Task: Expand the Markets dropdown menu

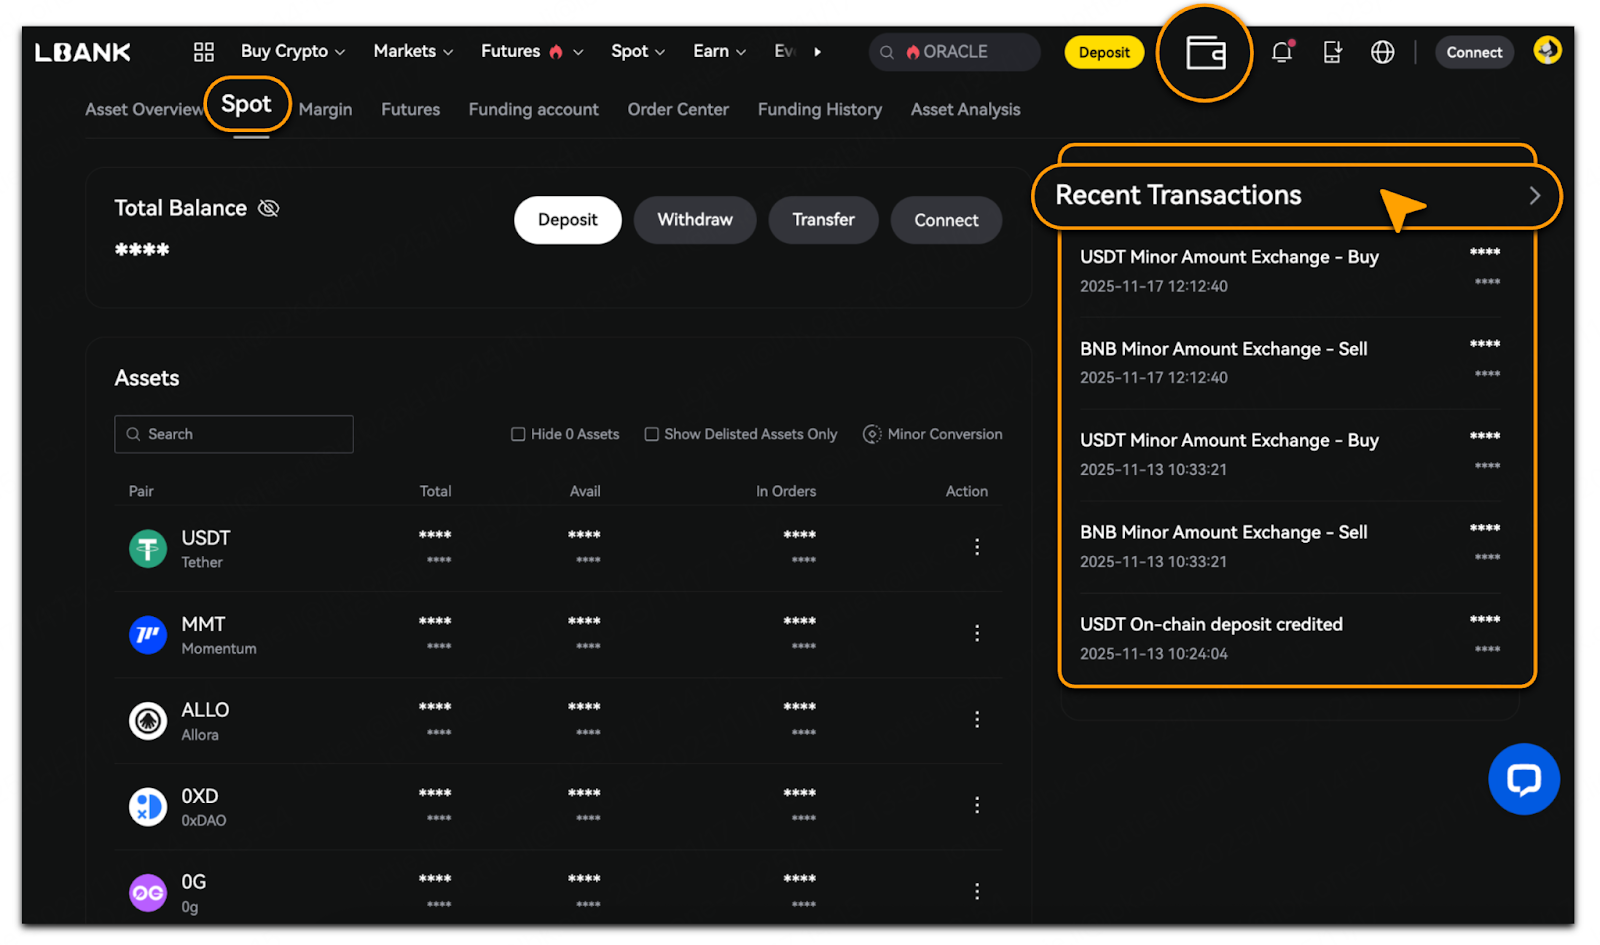Action: (412, 51)
